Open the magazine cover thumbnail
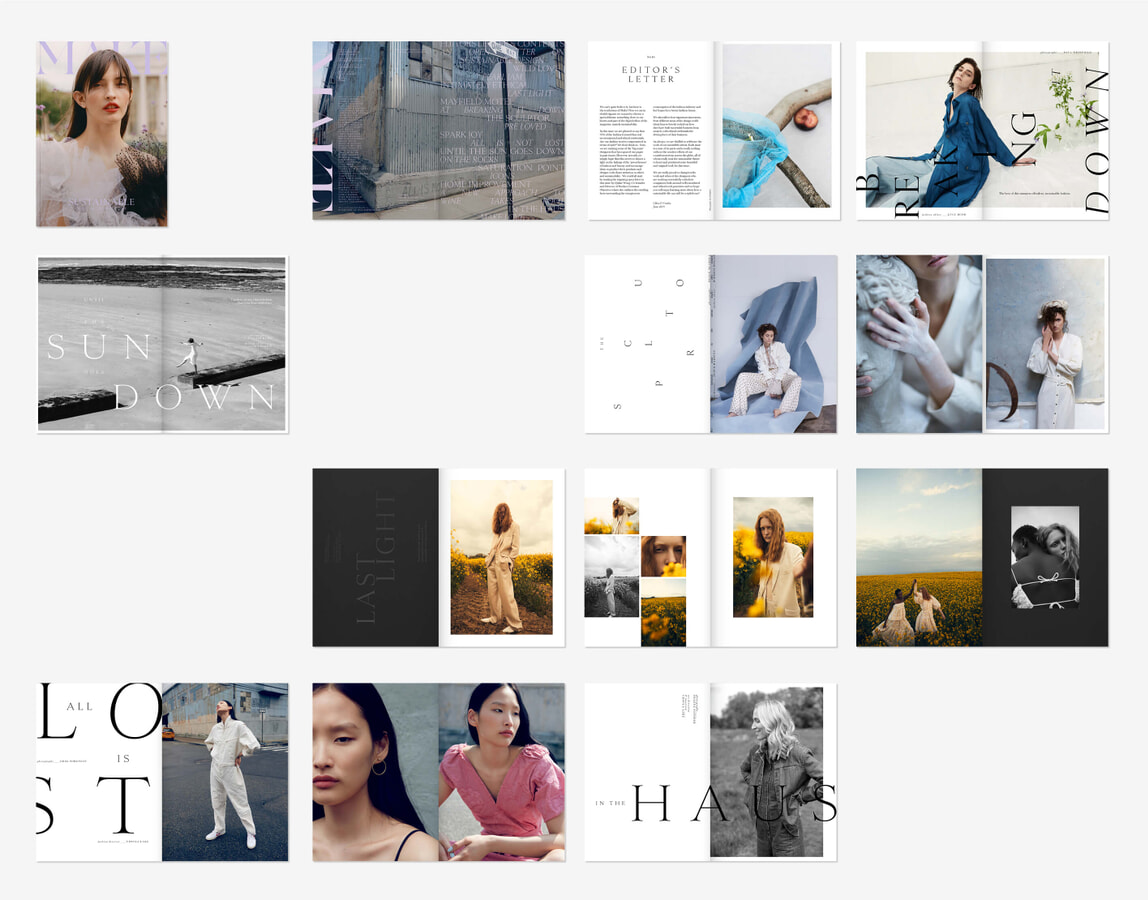Image resolution: width=1148 pixels, height=900 pixels. [102, 134]
